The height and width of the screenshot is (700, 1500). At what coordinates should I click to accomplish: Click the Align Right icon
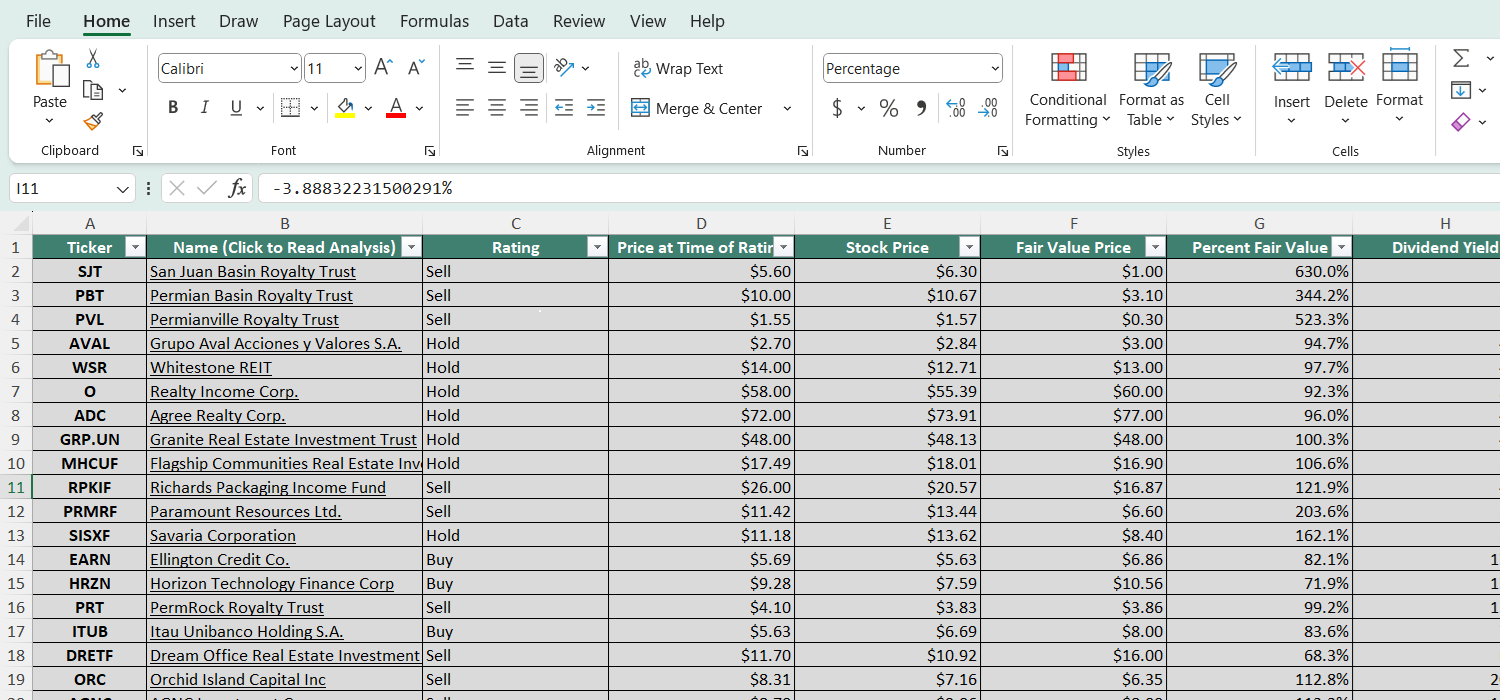point(529,107)
